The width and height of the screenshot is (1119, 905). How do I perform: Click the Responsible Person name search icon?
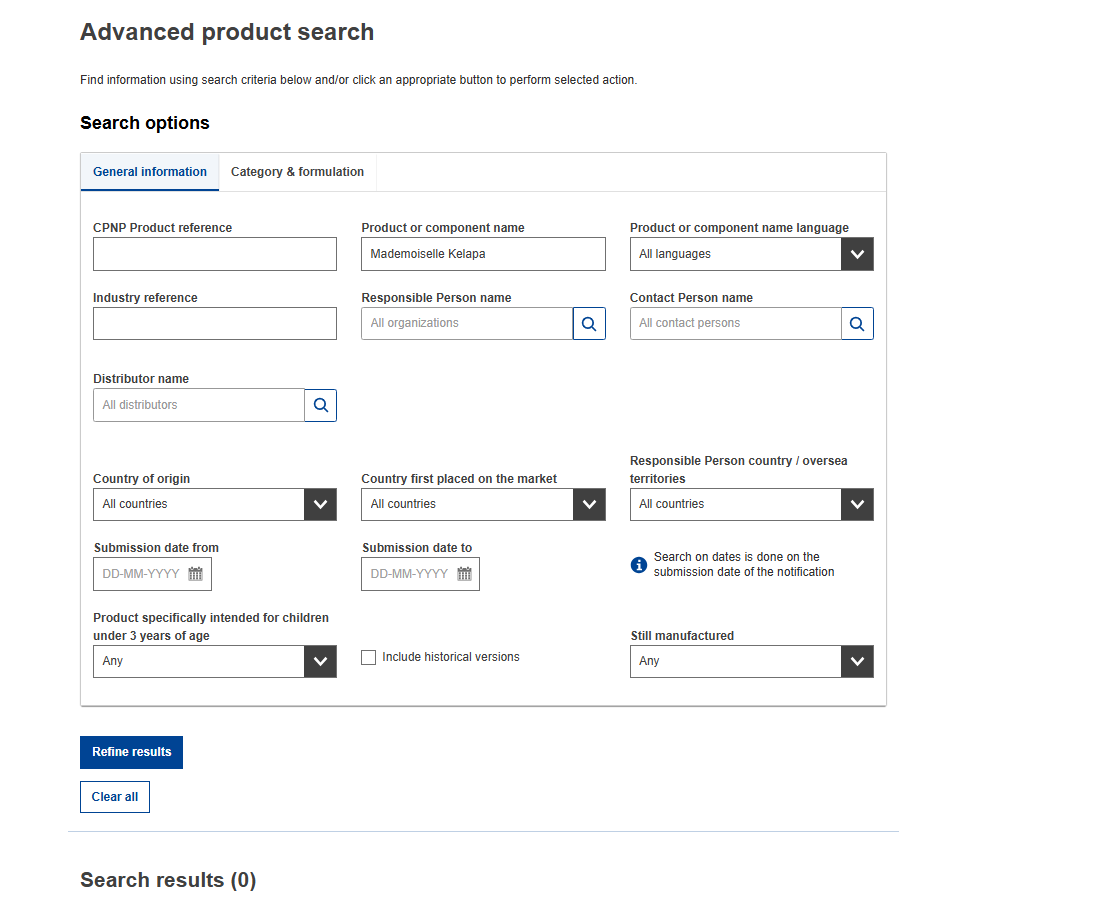[589, 324]
